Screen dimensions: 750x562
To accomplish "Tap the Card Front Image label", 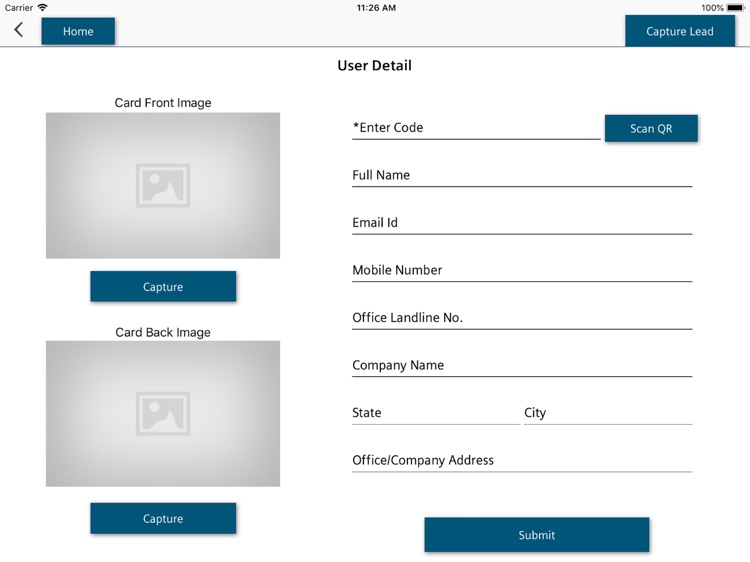I will coord(163,103).
